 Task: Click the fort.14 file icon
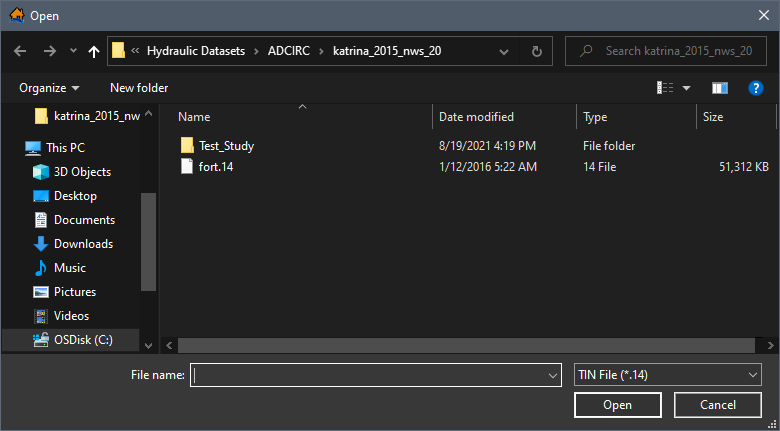click(187, 166)
